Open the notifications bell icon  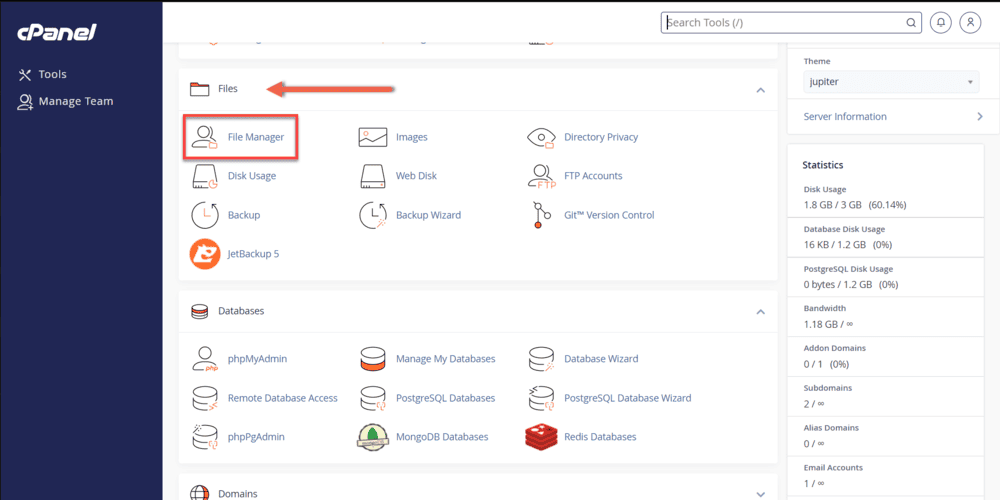(x=940, y=23)
